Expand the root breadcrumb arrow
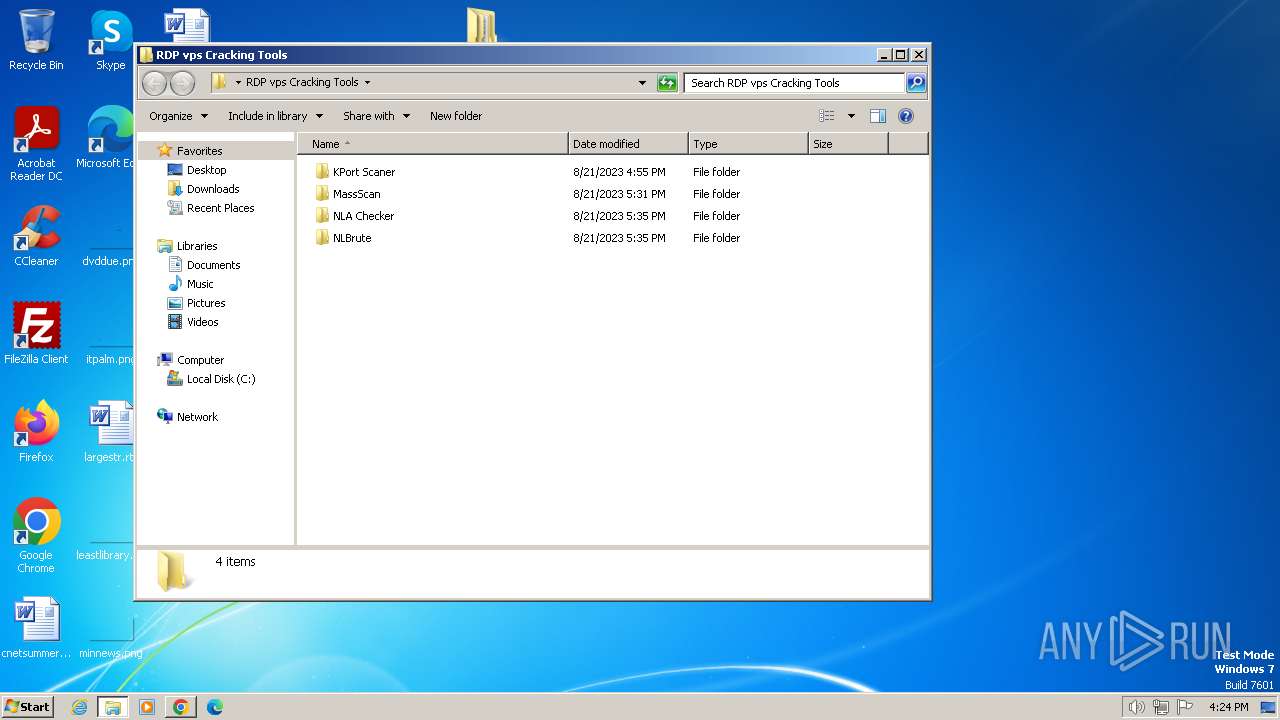Image resolution: width=1280 pixels, height=720 pixels. pyautogui.click(x=238, y=83)
